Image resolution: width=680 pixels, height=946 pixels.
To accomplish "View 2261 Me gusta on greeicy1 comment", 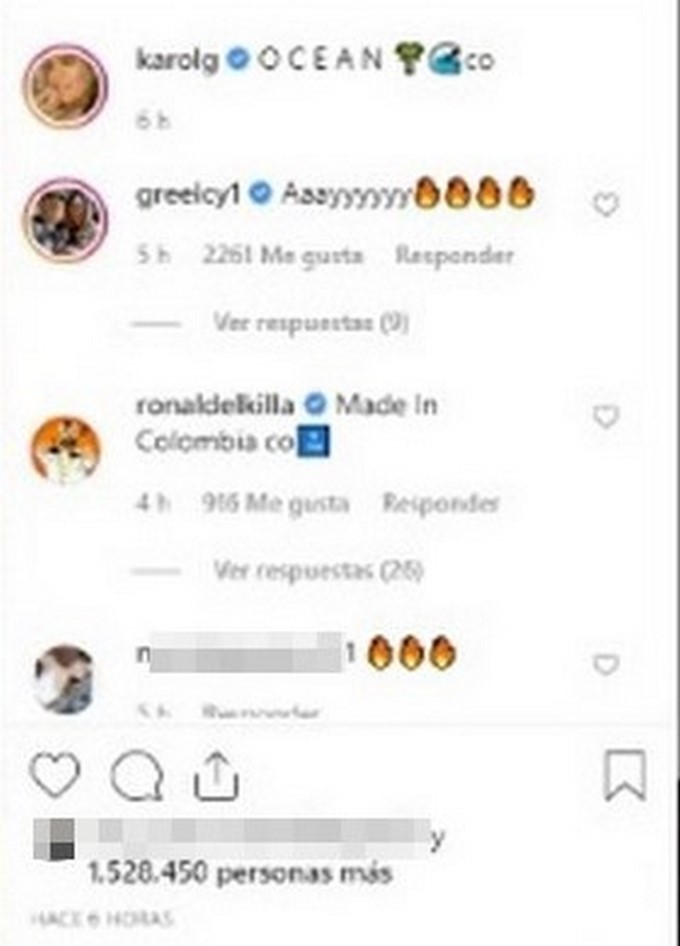I will coord(283,255).
